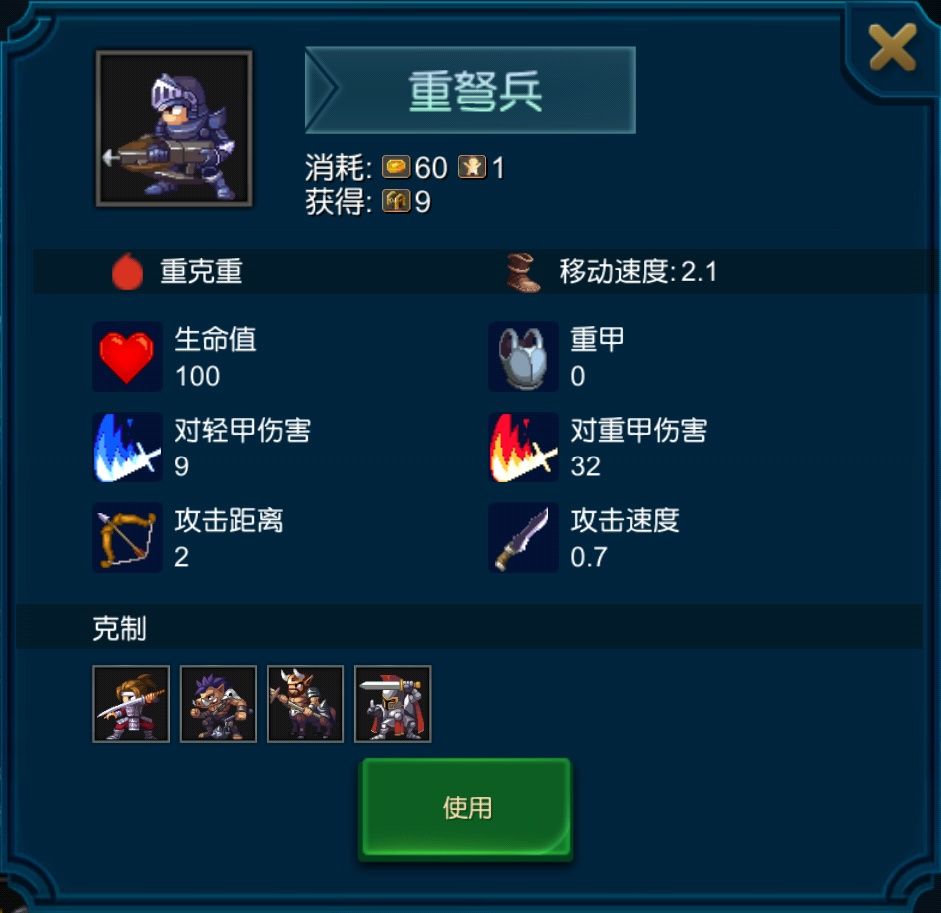Click the bow 攻击距离 icon
Screen dimensions: 941x913
[x=127, y=538]
